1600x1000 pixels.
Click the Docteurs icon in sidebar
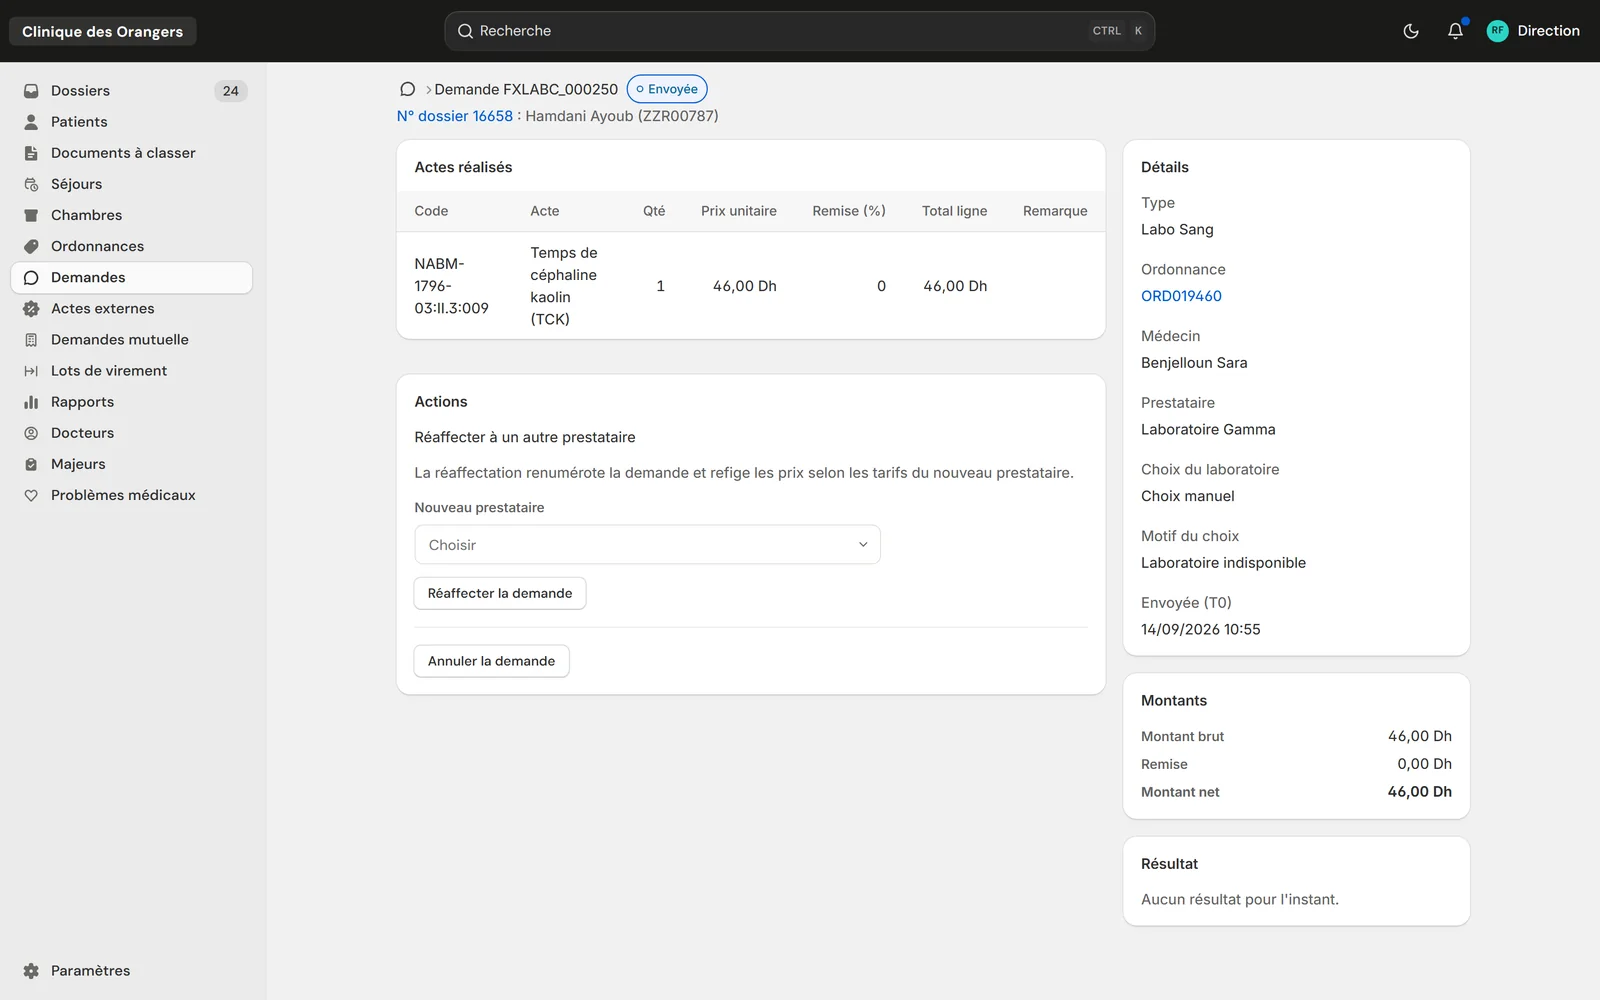[31, 433]
